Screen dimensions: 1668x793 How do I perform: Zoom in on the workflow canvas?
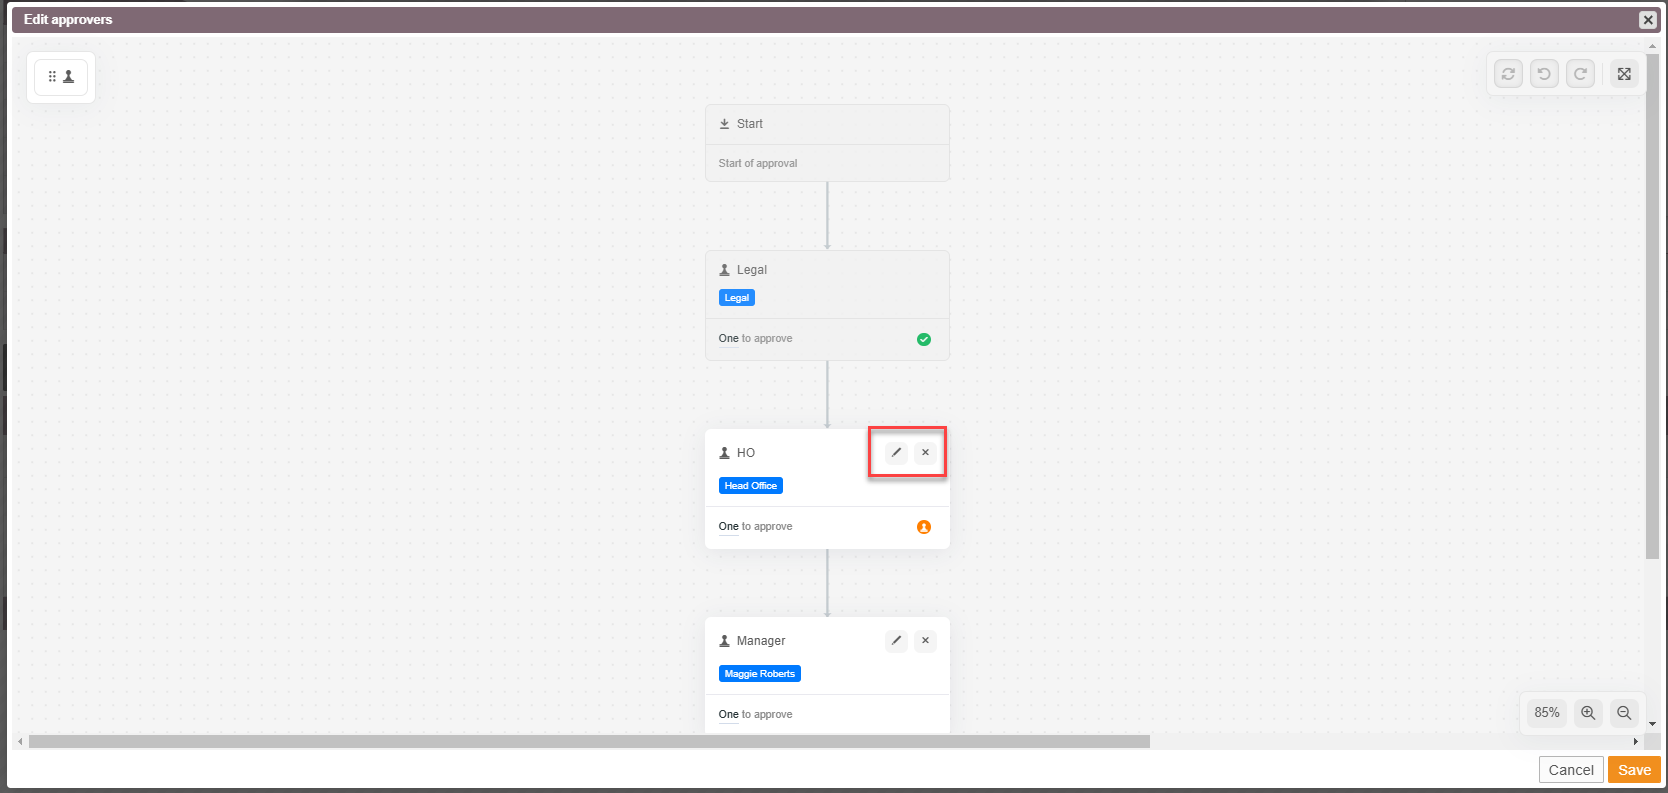pos(1588,713)
